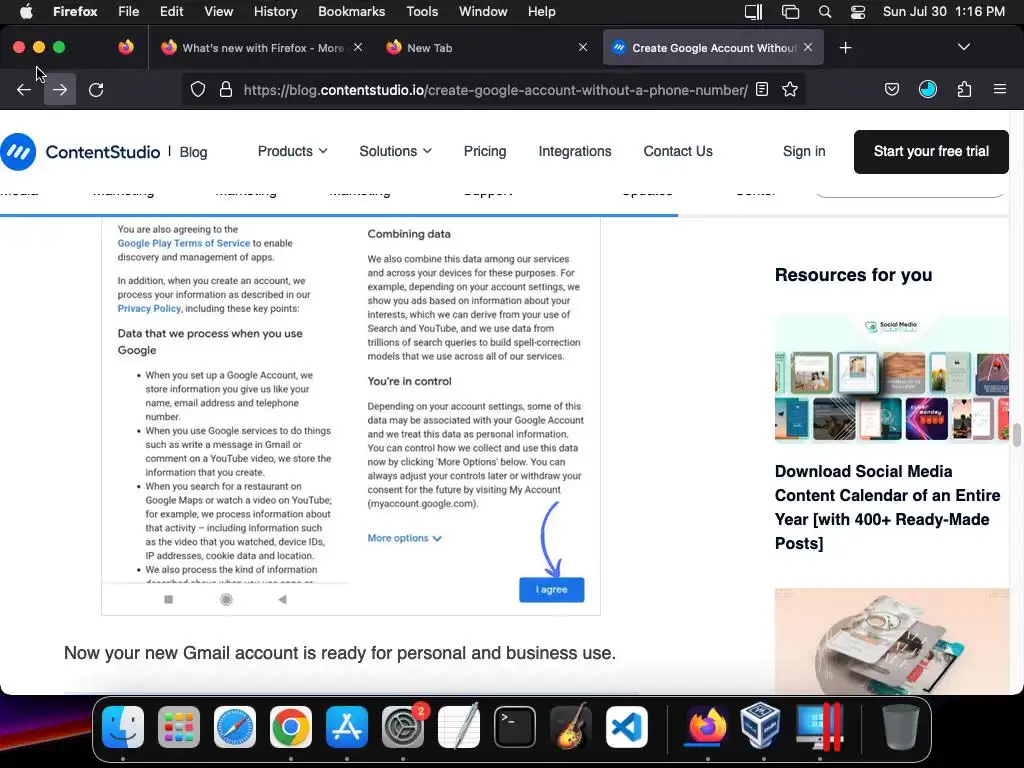Open the Pocket save icon
1024x768 pixels.
click(x=891, y=89)
